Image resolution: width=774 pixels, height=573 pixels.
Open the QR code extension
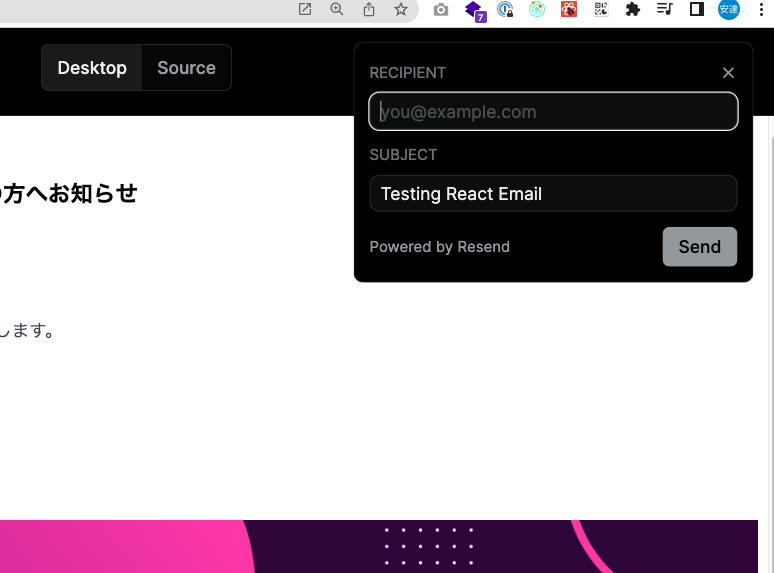(601, 9)
